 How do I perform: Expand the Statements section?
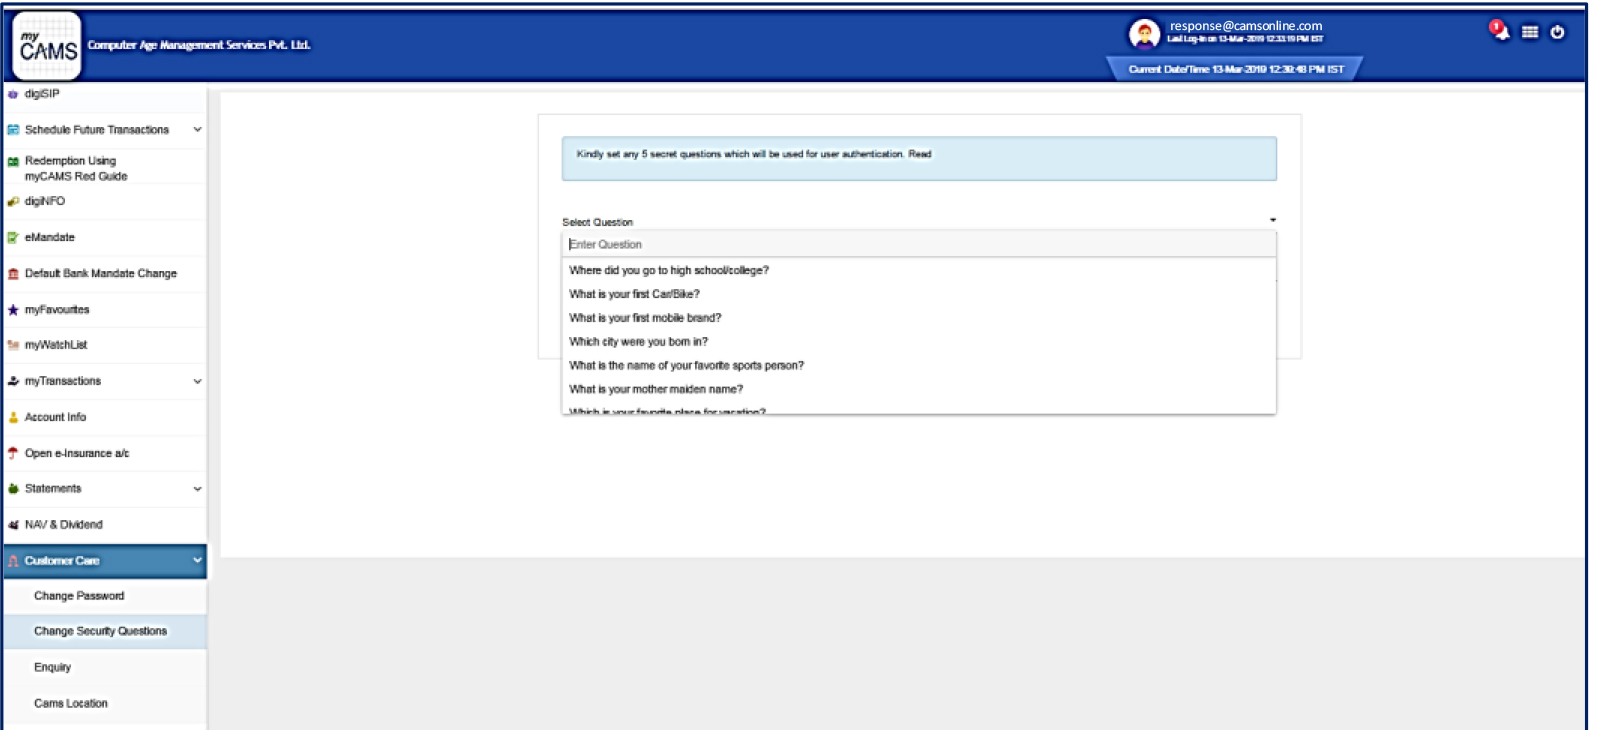pos(197,489)
